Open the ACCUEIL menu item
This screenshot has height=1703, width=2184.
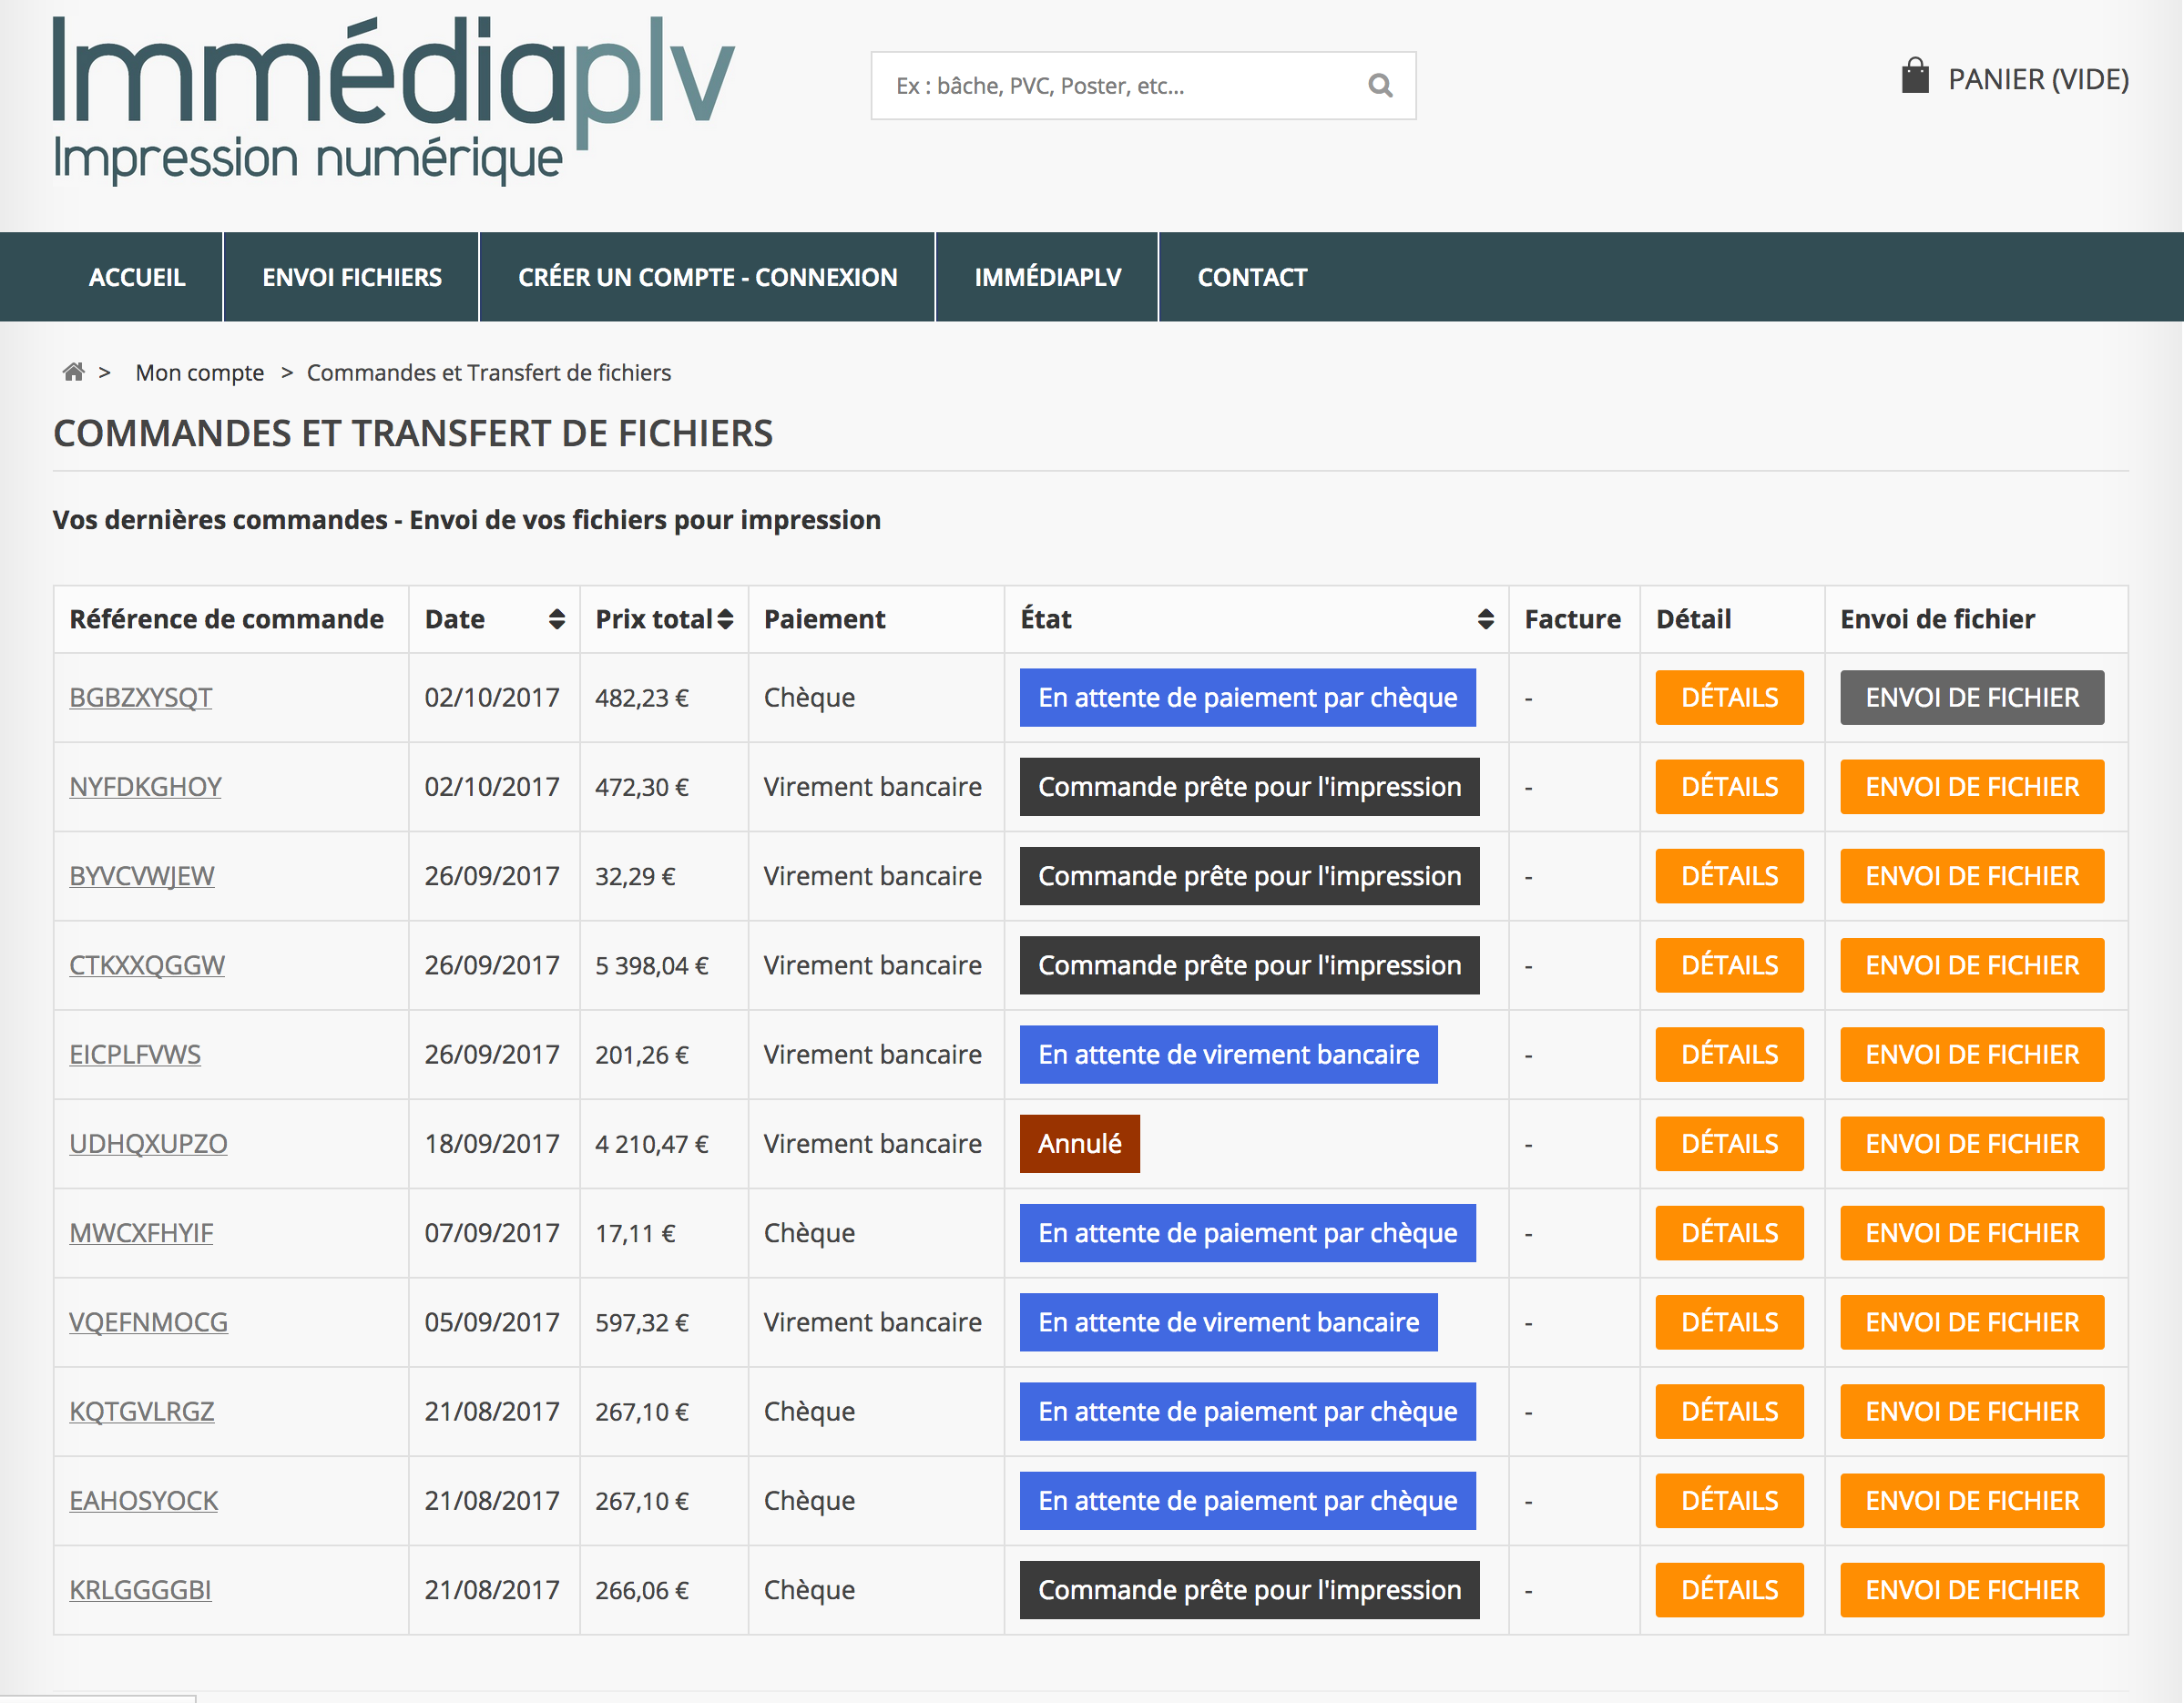coord(137,277)
